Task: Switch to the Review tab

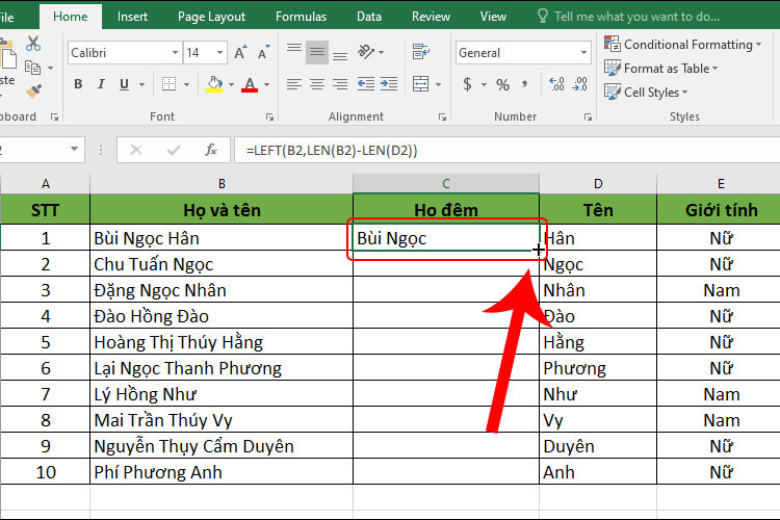Action: (431, 16)
